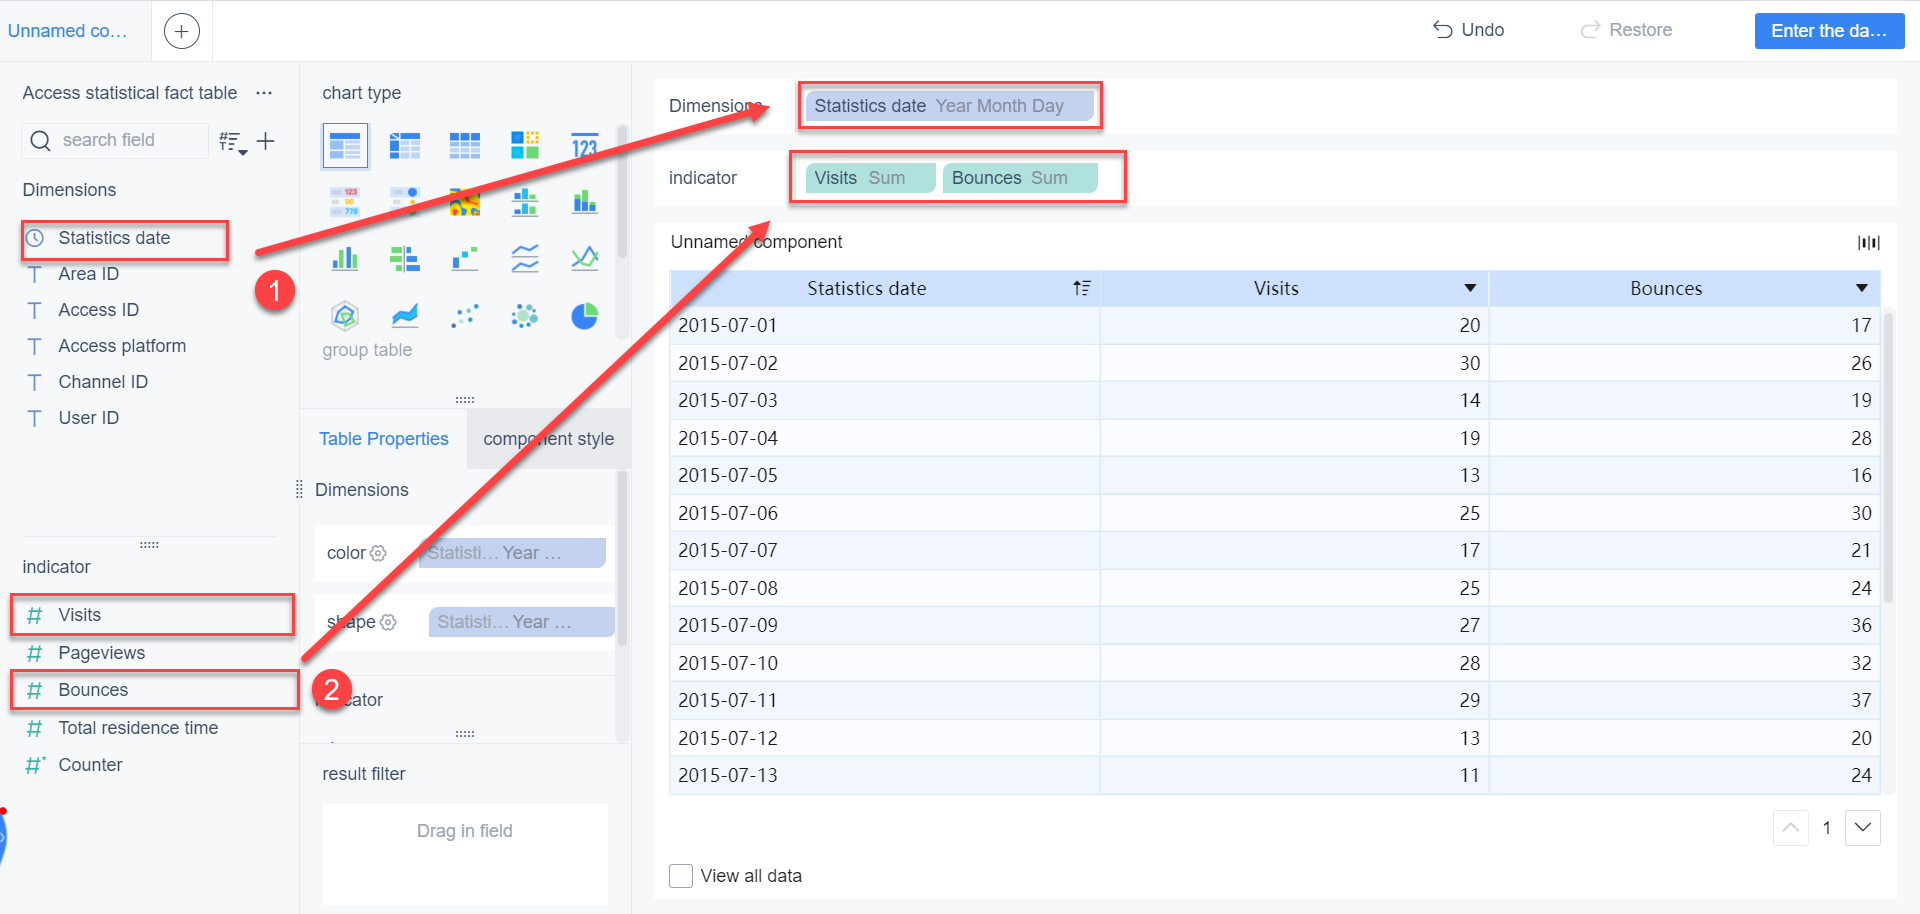Open color settings gear icon
The image size is (1920, 914).
tap(378, 553)
